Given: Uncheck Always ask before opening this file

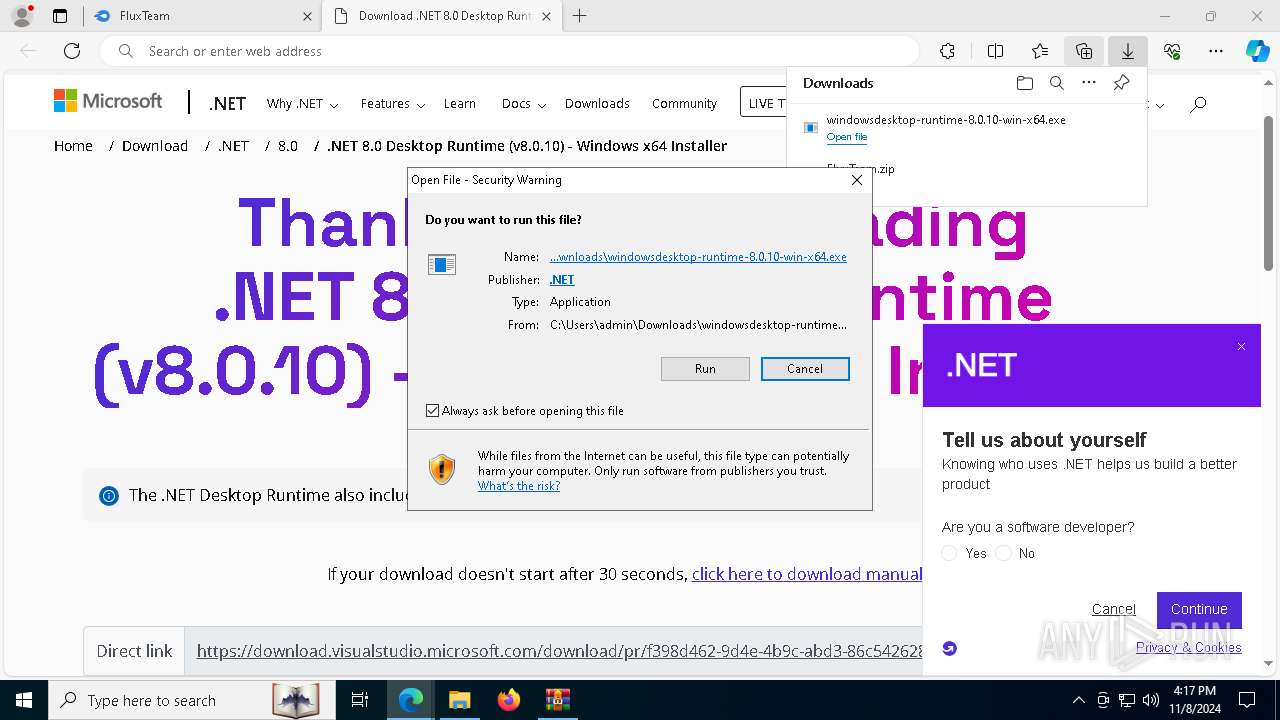Looking at the screenshot, I should pyautogui.click(x=433, y=411).
